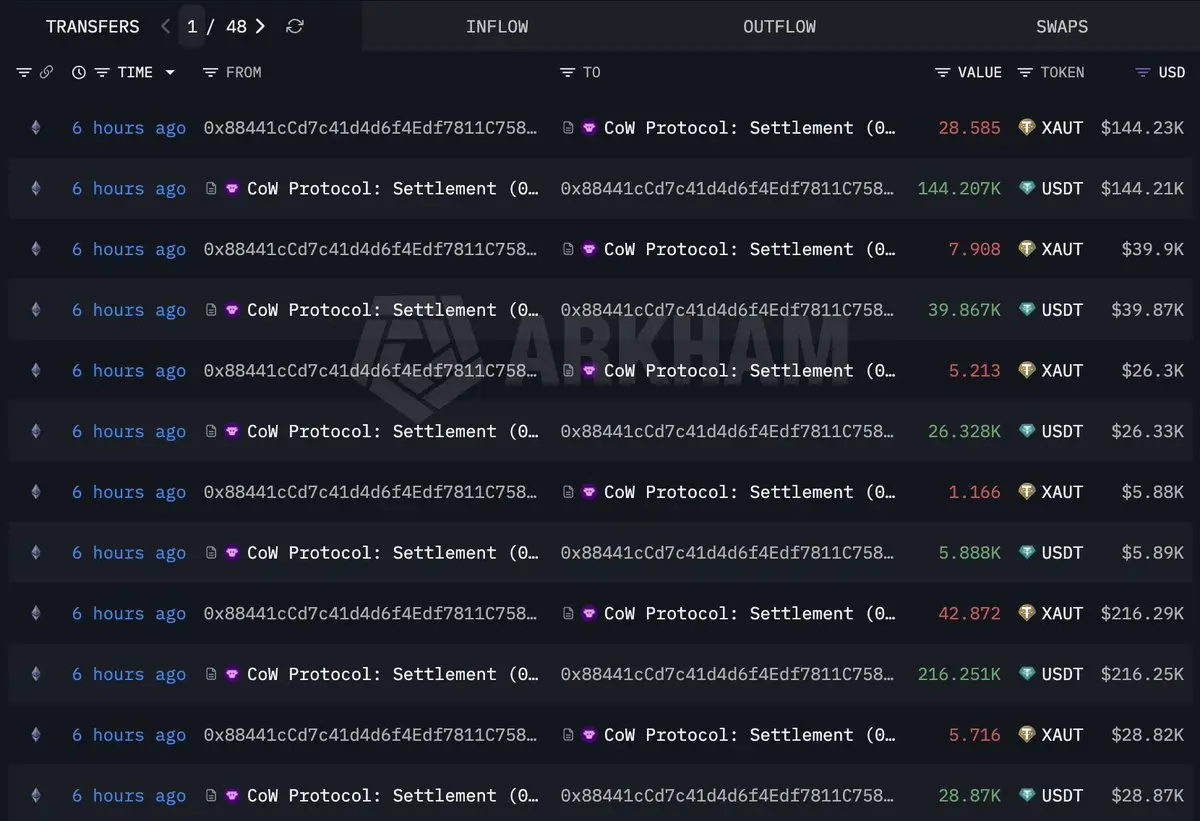
Task: Click contract document icon in the 39.867K row
Action: click(x=211, y=310)
